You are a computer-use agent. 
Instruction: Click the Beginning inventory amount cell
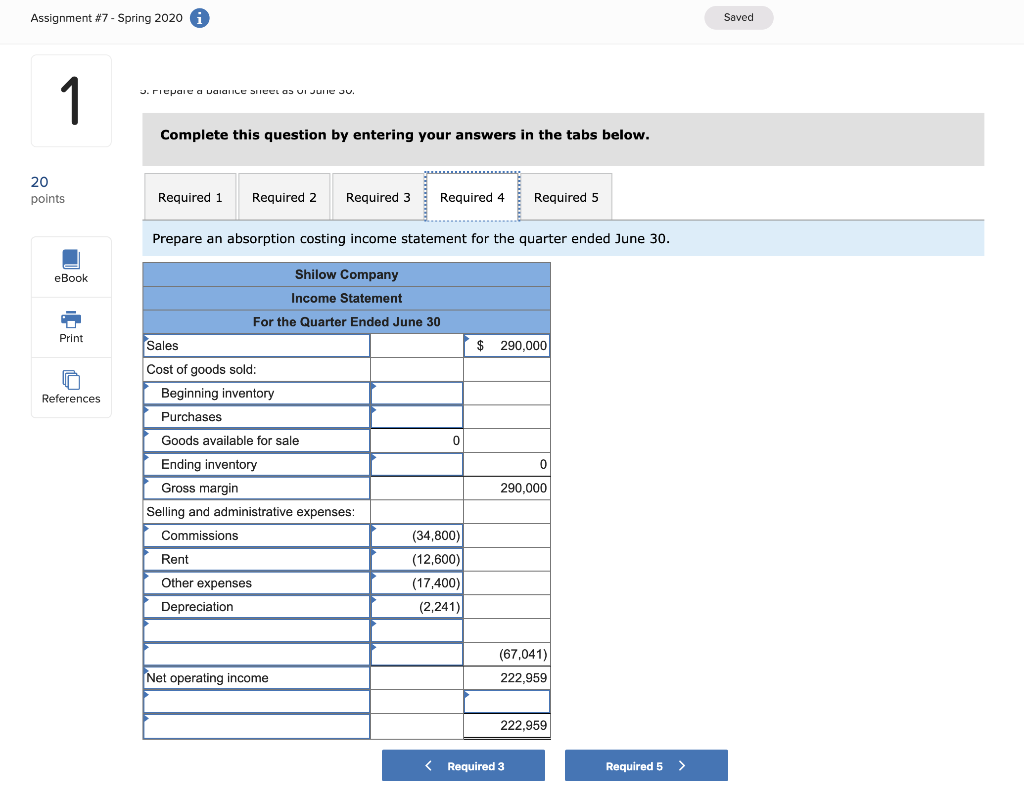(416, 393)
